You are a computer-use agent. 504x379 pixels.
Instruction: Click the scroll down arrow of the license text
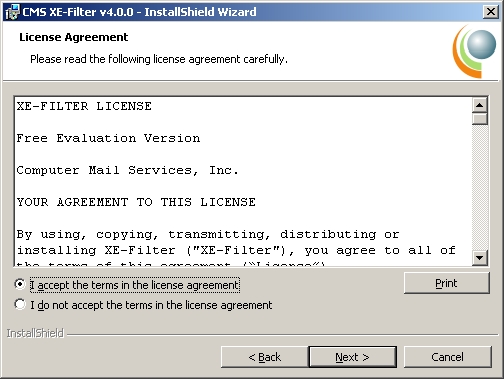click(x=480, y=257)
